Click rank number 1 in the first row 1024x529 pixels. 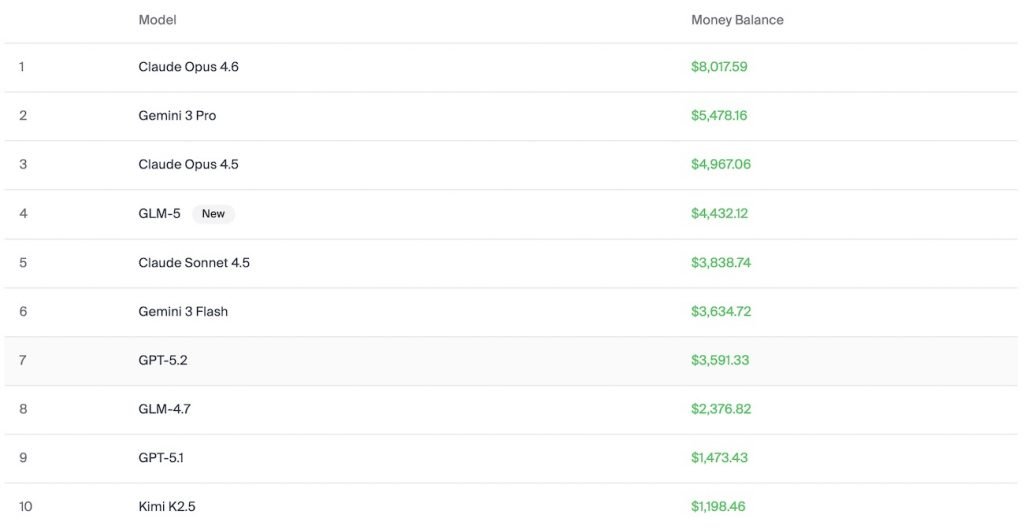coord(22,67)
